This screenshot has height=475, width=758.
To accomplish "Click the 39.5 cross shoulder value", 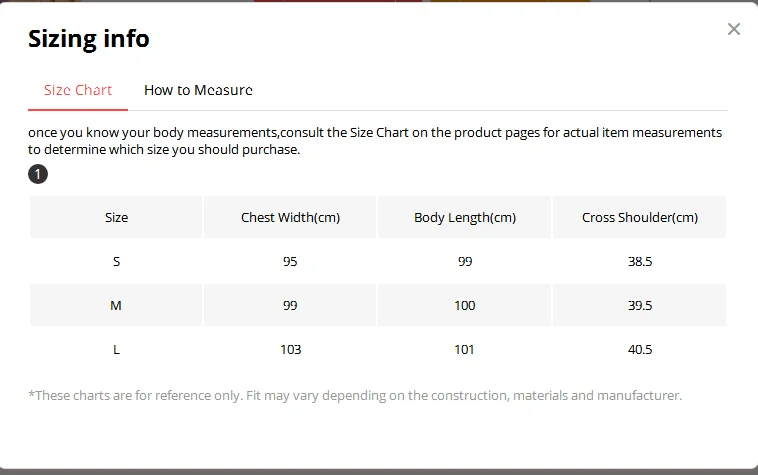I will [x=640, y=305].
